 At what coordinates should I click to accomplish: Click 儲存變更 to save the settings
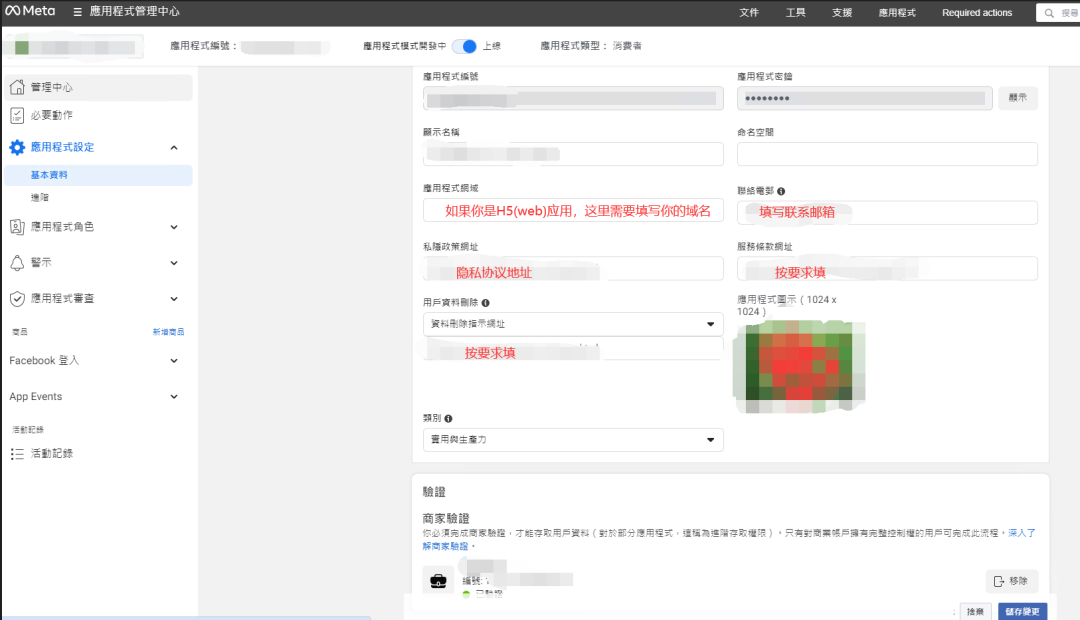tap(1023, 610)
